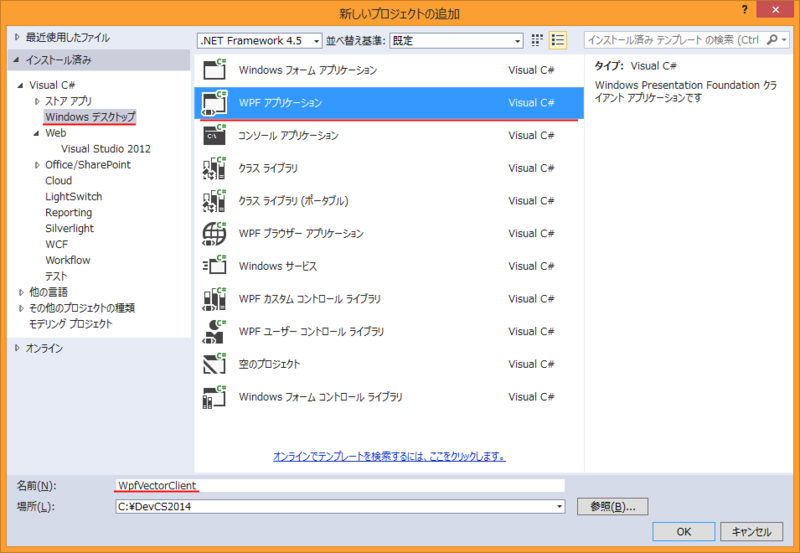
Task: Select Visual Studio 2012 tree item
Action: coord(106,149)
